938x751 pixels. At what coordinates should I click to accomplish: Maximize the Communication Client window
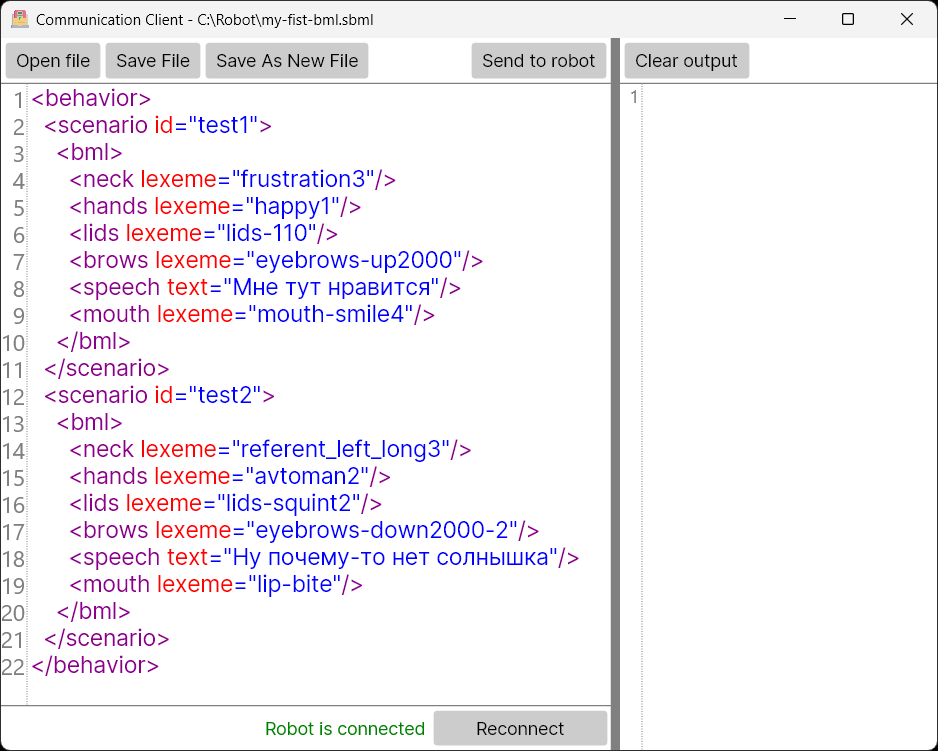pyautogui.click(x=848, y=19)
